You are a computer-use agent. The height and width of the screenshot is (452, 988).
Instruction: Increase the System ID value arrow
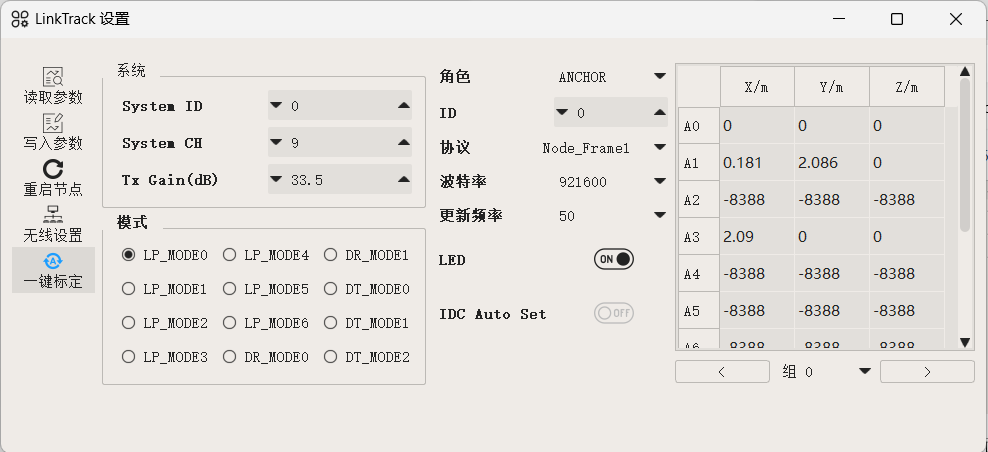403,105
